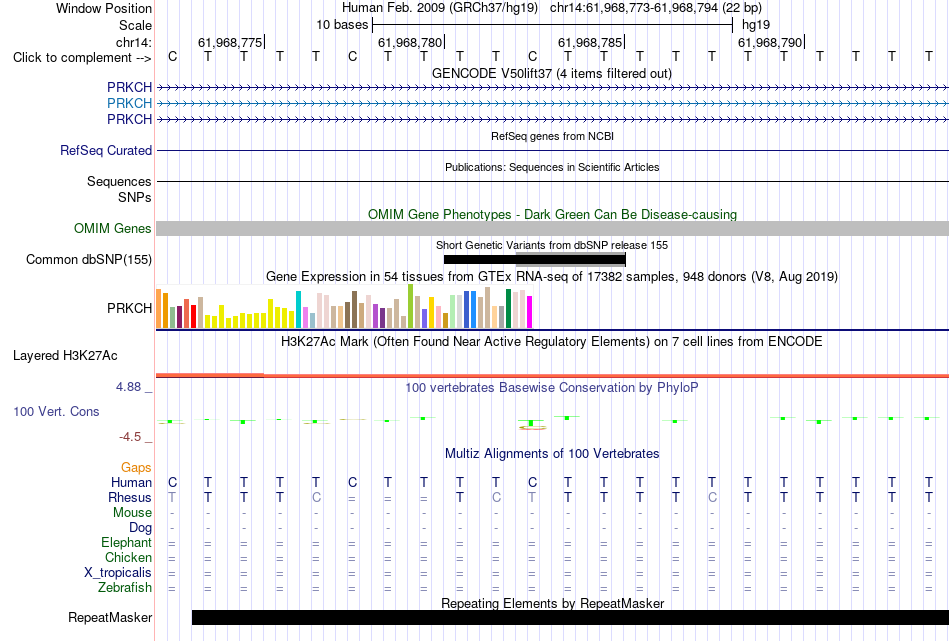Click the H3K27Ac Mark ENCODE track title
Screen dimensions: 950x641
(551, 342)
